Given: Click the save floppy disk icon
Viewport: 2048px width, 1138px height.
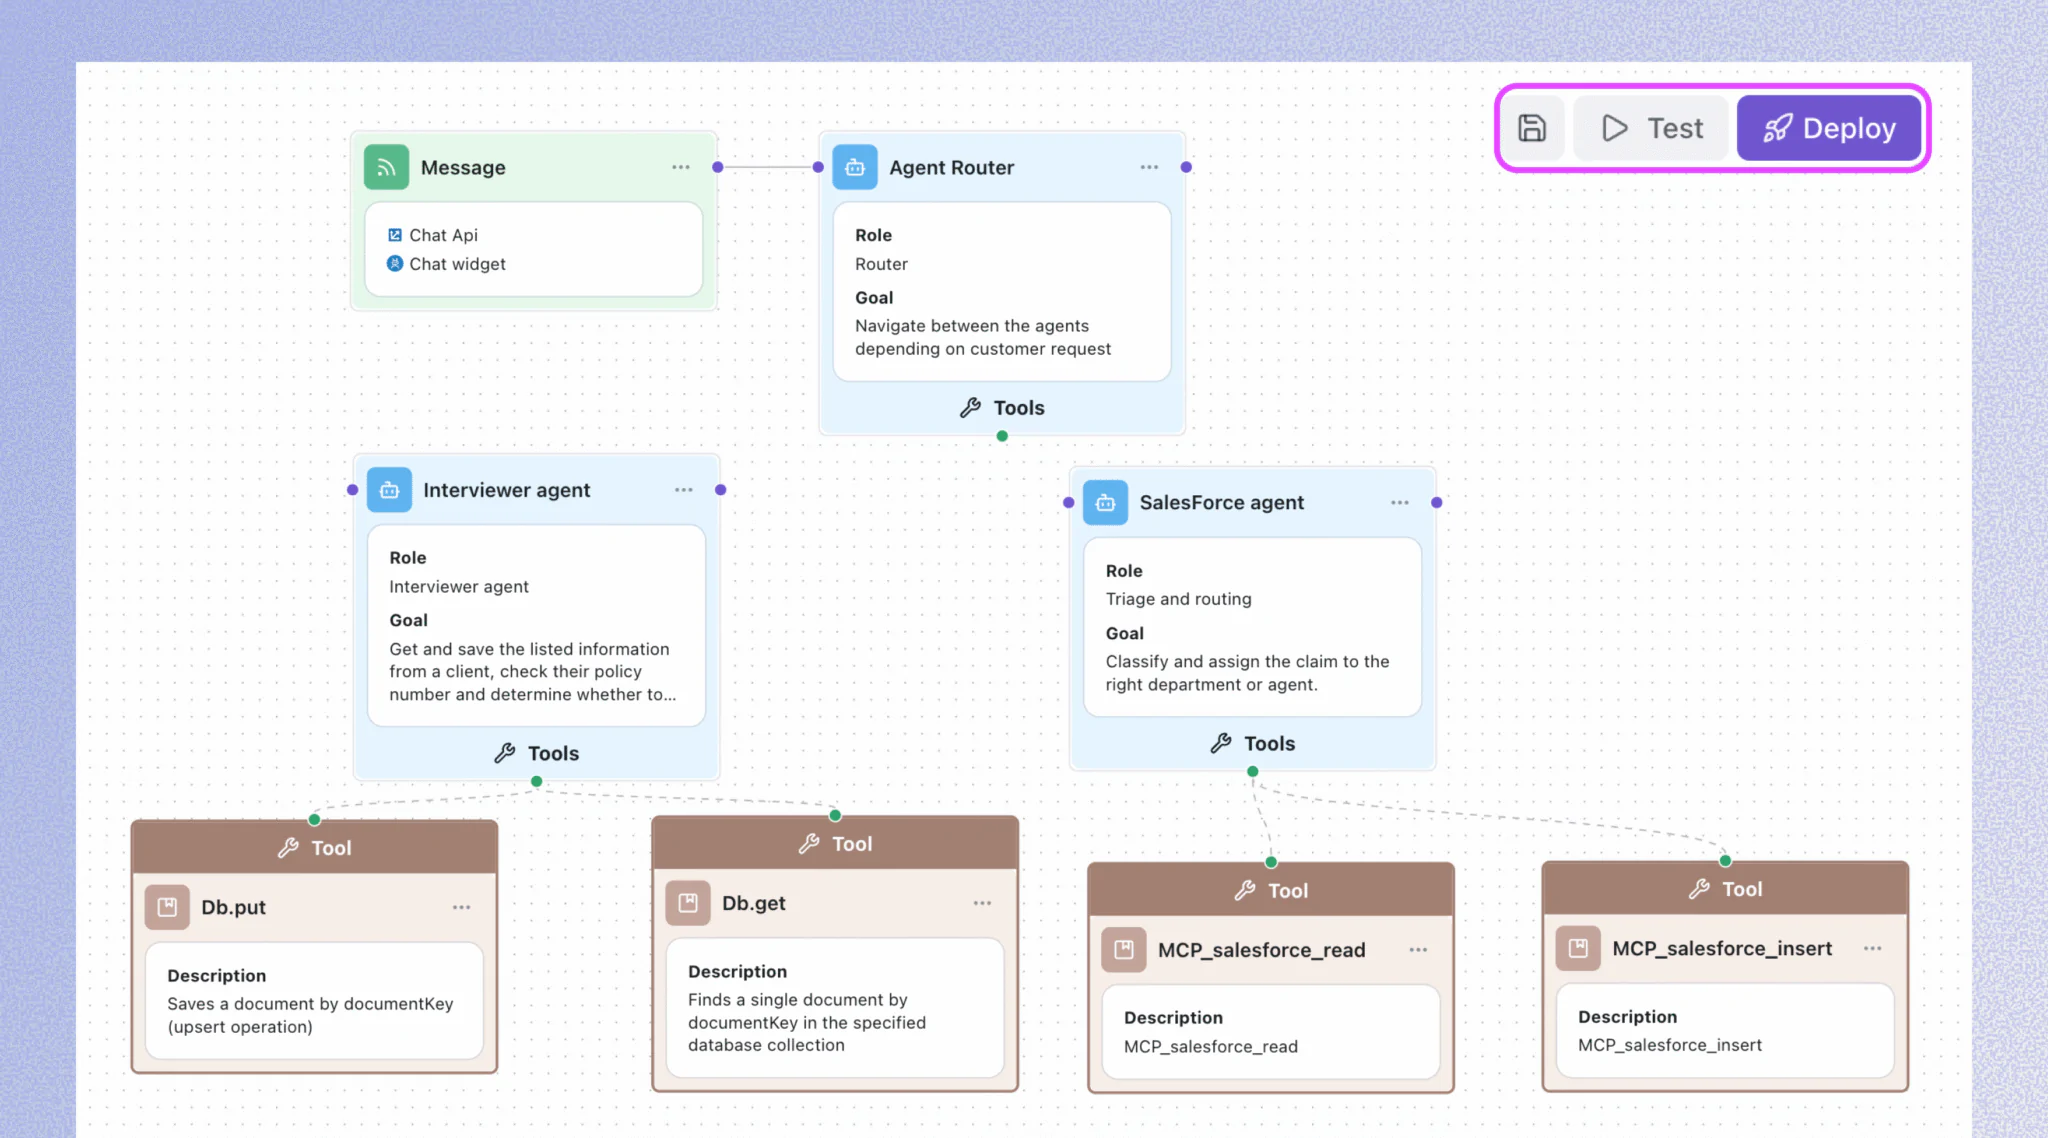Looking at the screenshot, I should coord(1532,128).
